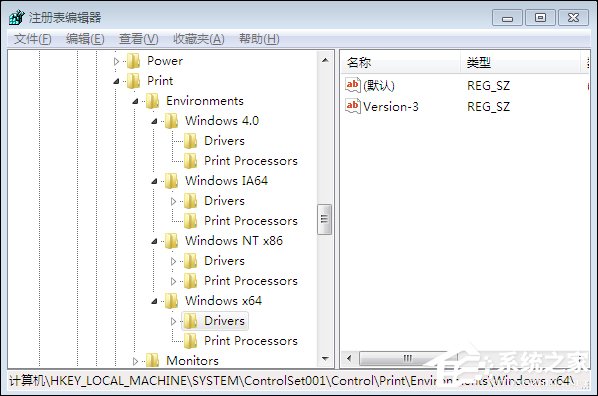Screen dimensions: 598x396
Task: Click the Windows NT x86 folder icon
Action: [x=171, y=241]
